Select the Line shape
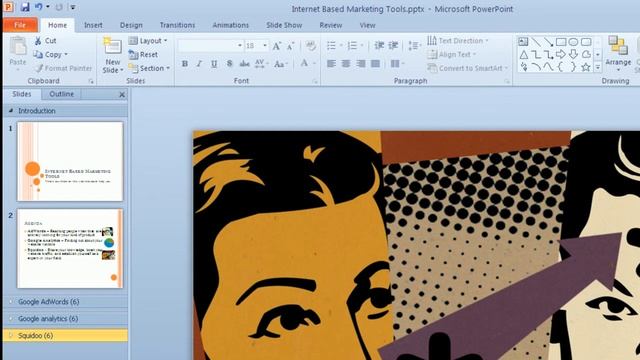Viewport: 640px width, 360px height. (x=536, y=42)
